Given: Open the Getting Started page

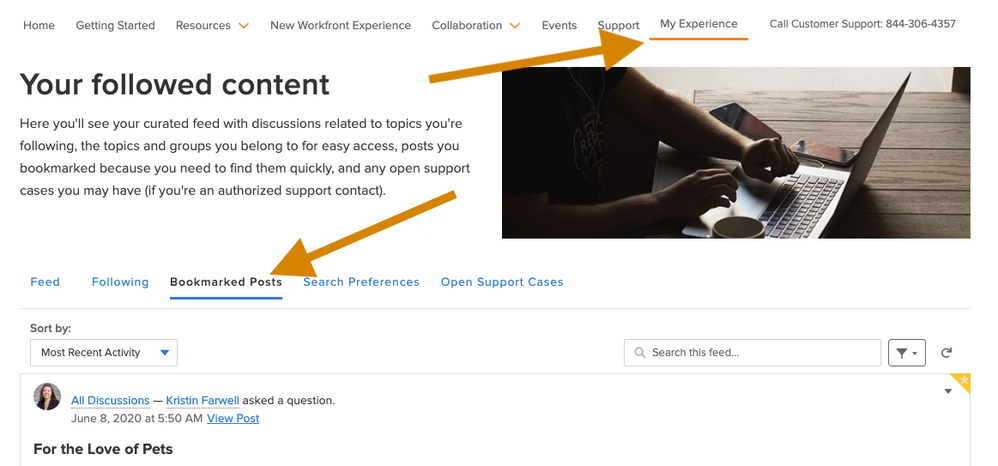Looking at the screenshot, I should coord(115,25).
